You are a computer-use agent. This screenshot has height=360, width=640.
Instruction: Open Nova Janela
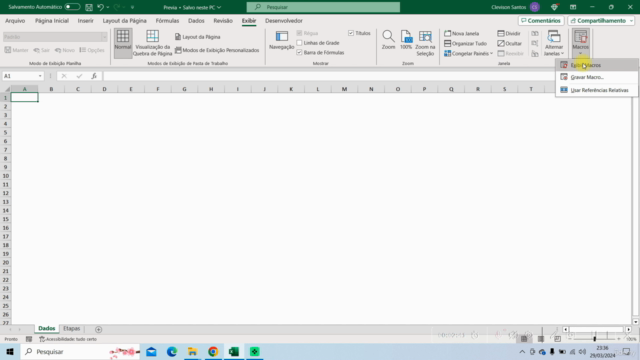(462, 33)
